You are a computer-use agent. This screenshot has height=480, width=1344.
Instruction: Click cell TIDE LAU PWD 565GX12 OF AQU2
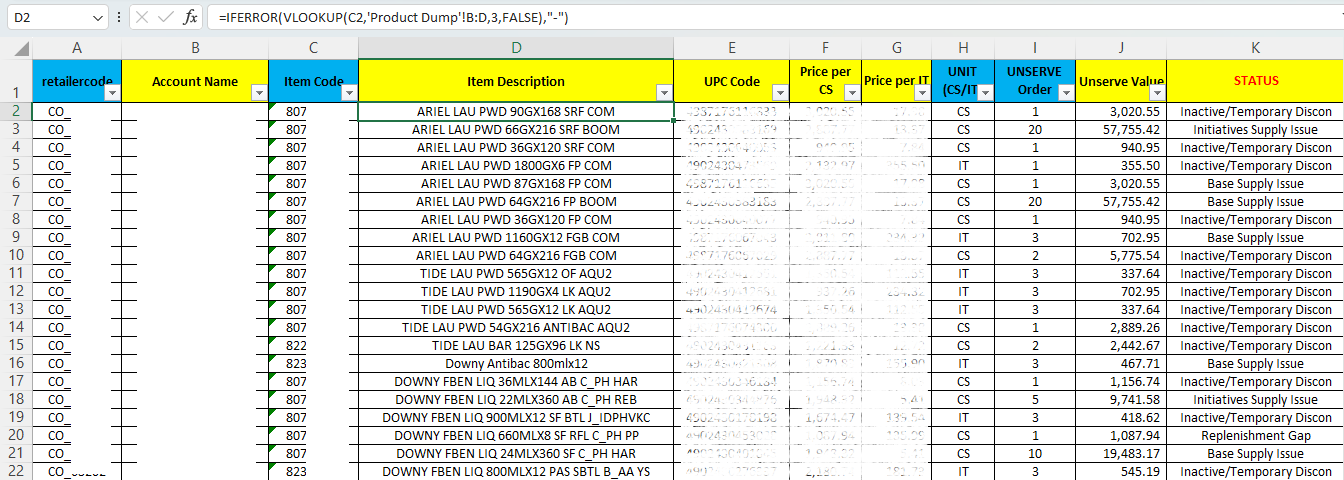(516, 273)
